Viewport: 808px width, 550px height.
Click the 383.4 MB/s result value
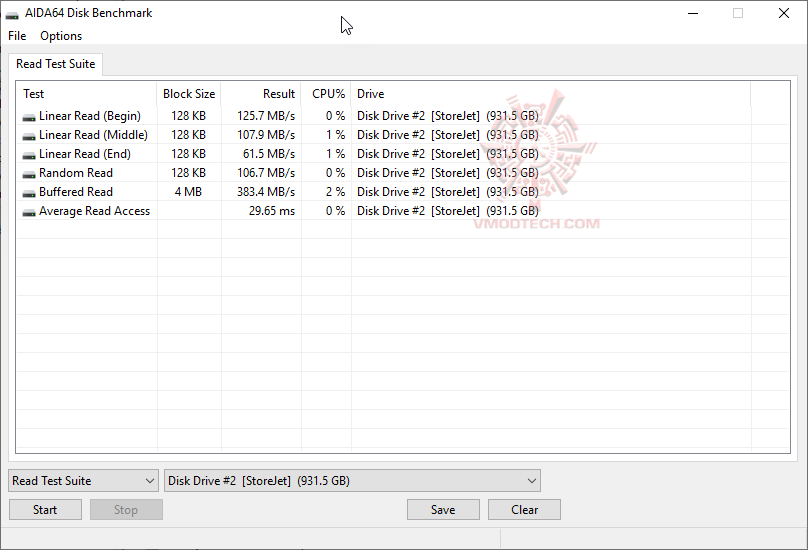pyautogui.click(x=266, y=192)
